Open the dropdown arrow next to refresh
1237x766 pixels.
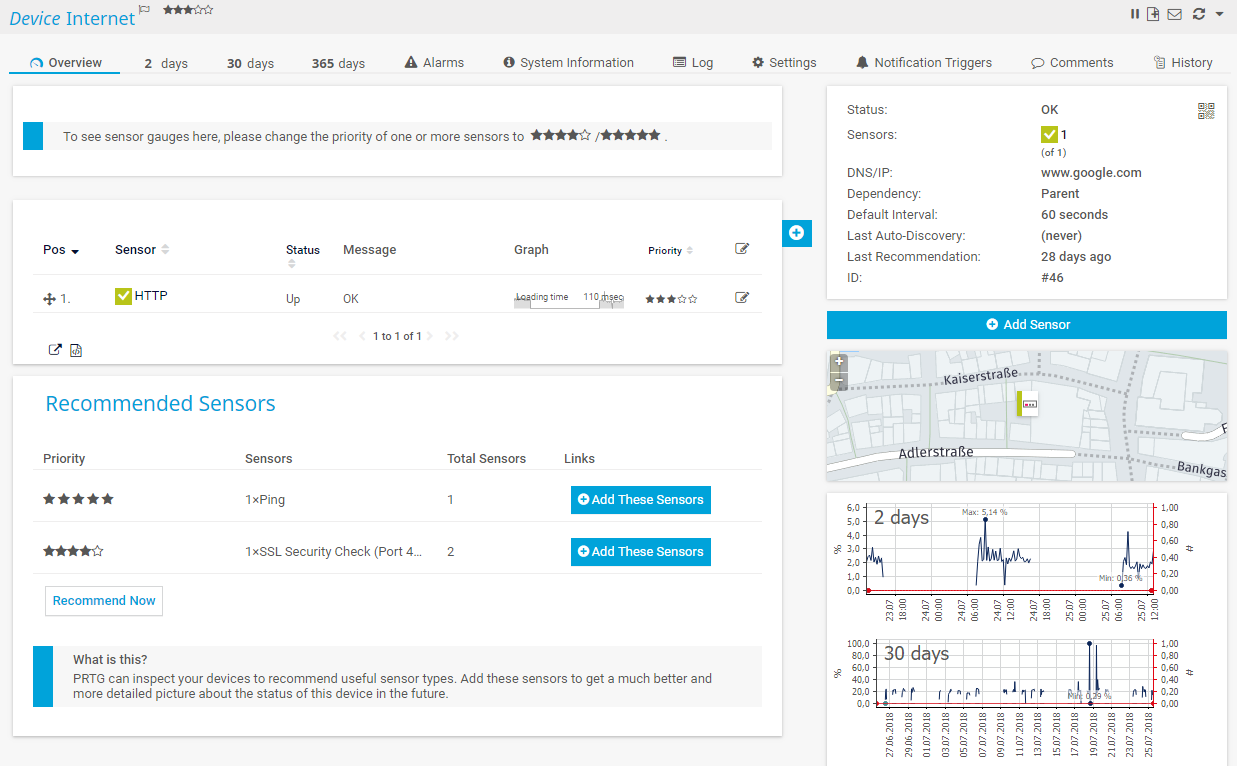[1219, 14]
